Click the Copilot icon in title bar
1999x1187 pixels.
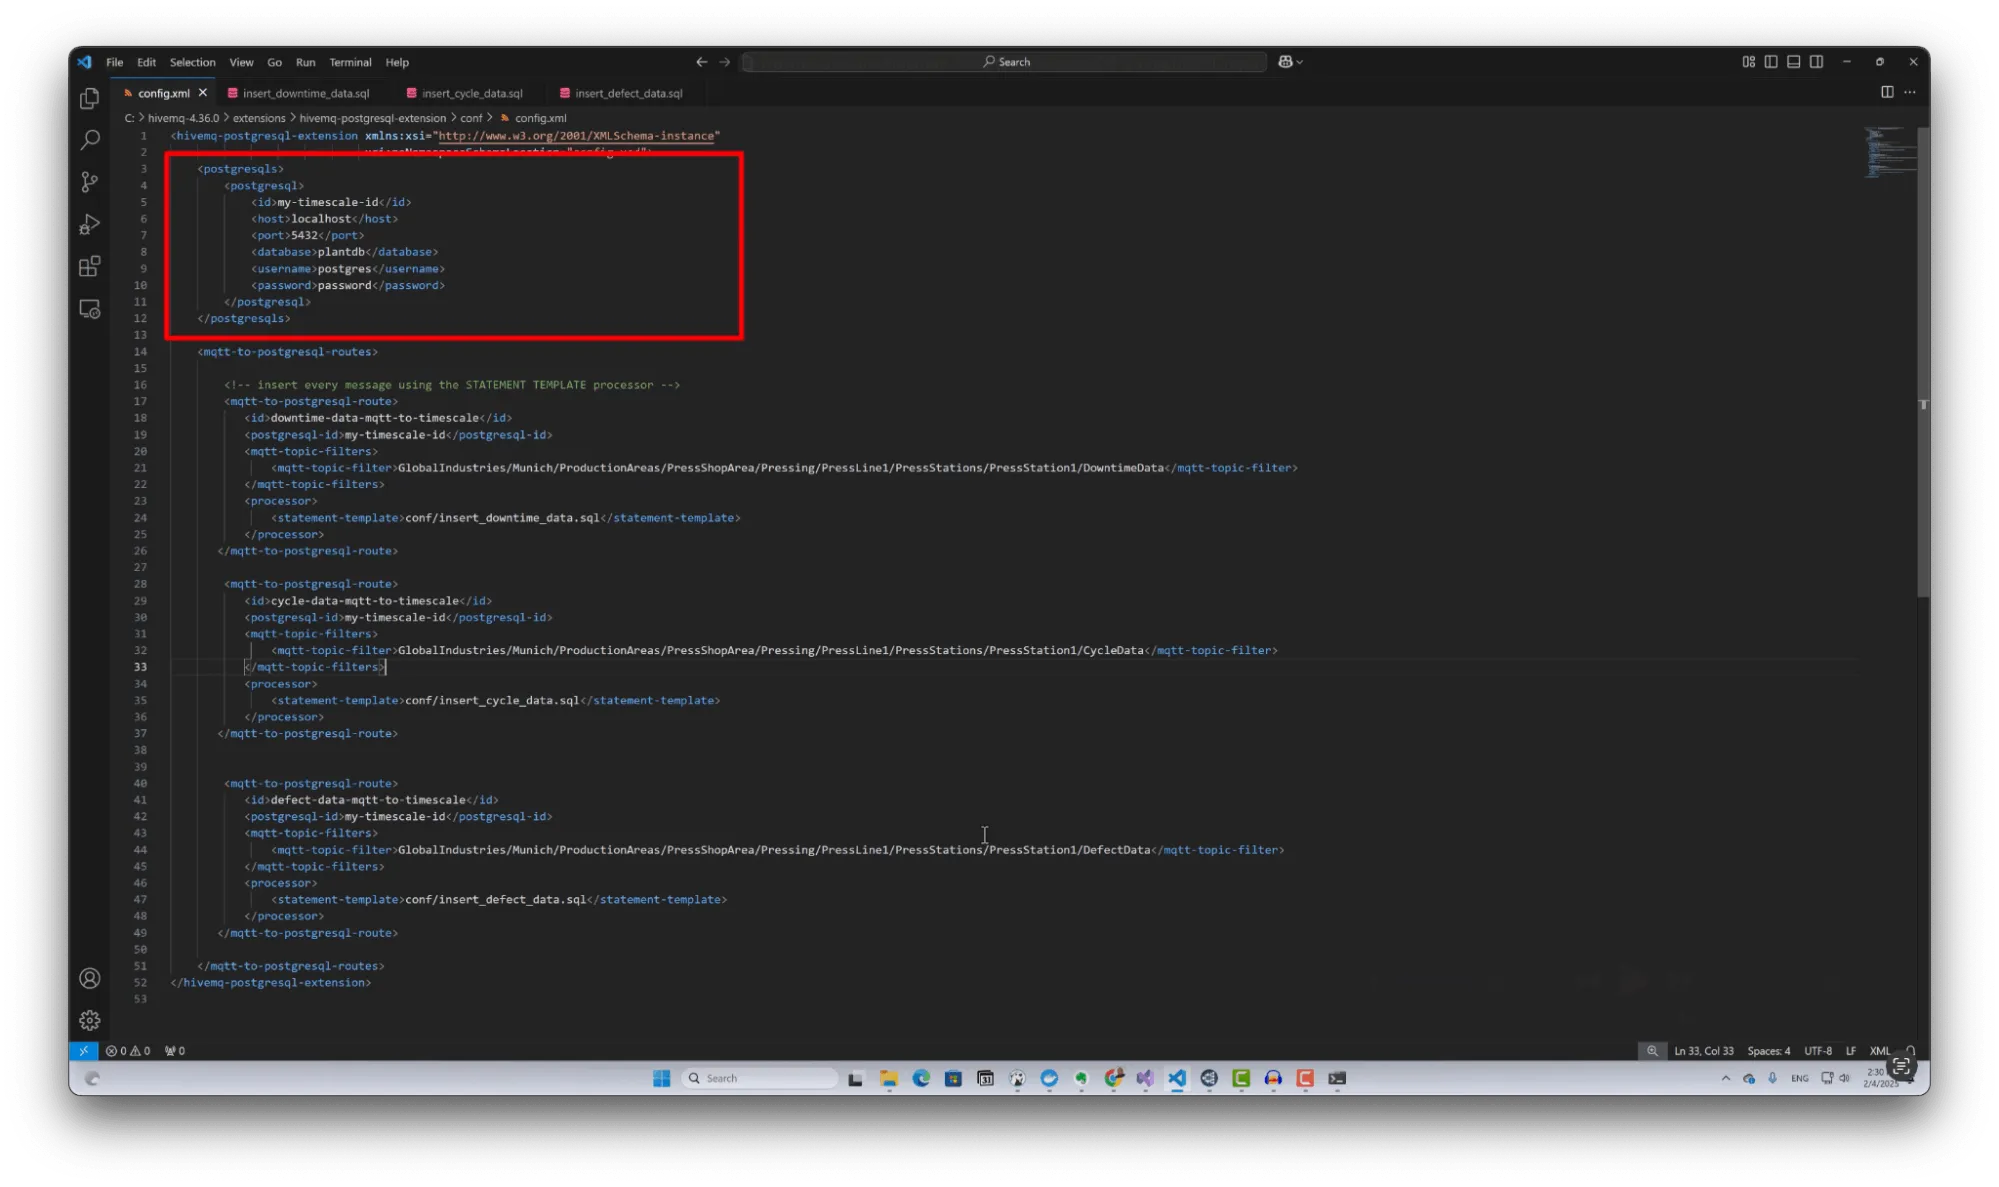1285,62
